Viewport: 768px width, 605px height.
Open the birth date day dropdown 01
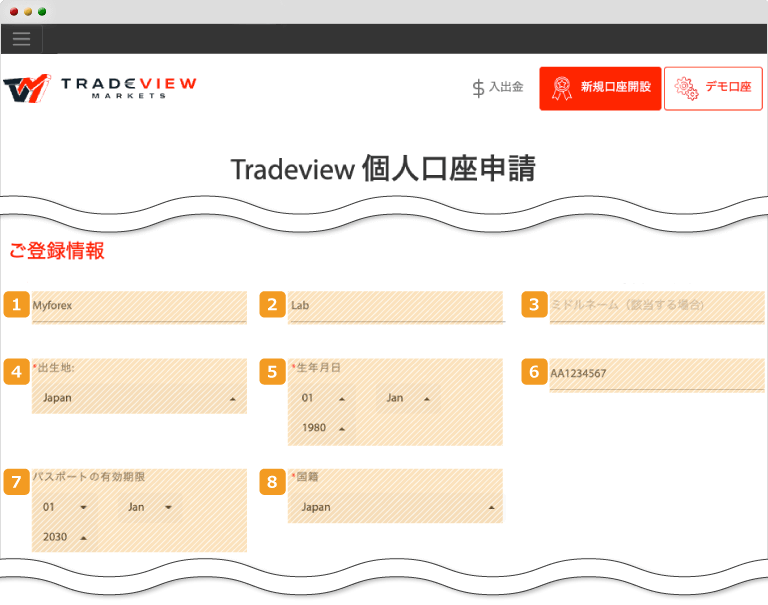coord(323,398)
